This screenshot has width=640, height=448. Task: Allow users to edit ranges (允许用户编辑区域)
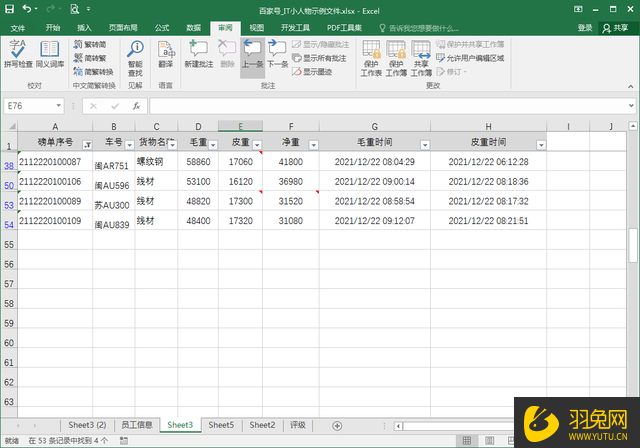[x=470, y=58]
